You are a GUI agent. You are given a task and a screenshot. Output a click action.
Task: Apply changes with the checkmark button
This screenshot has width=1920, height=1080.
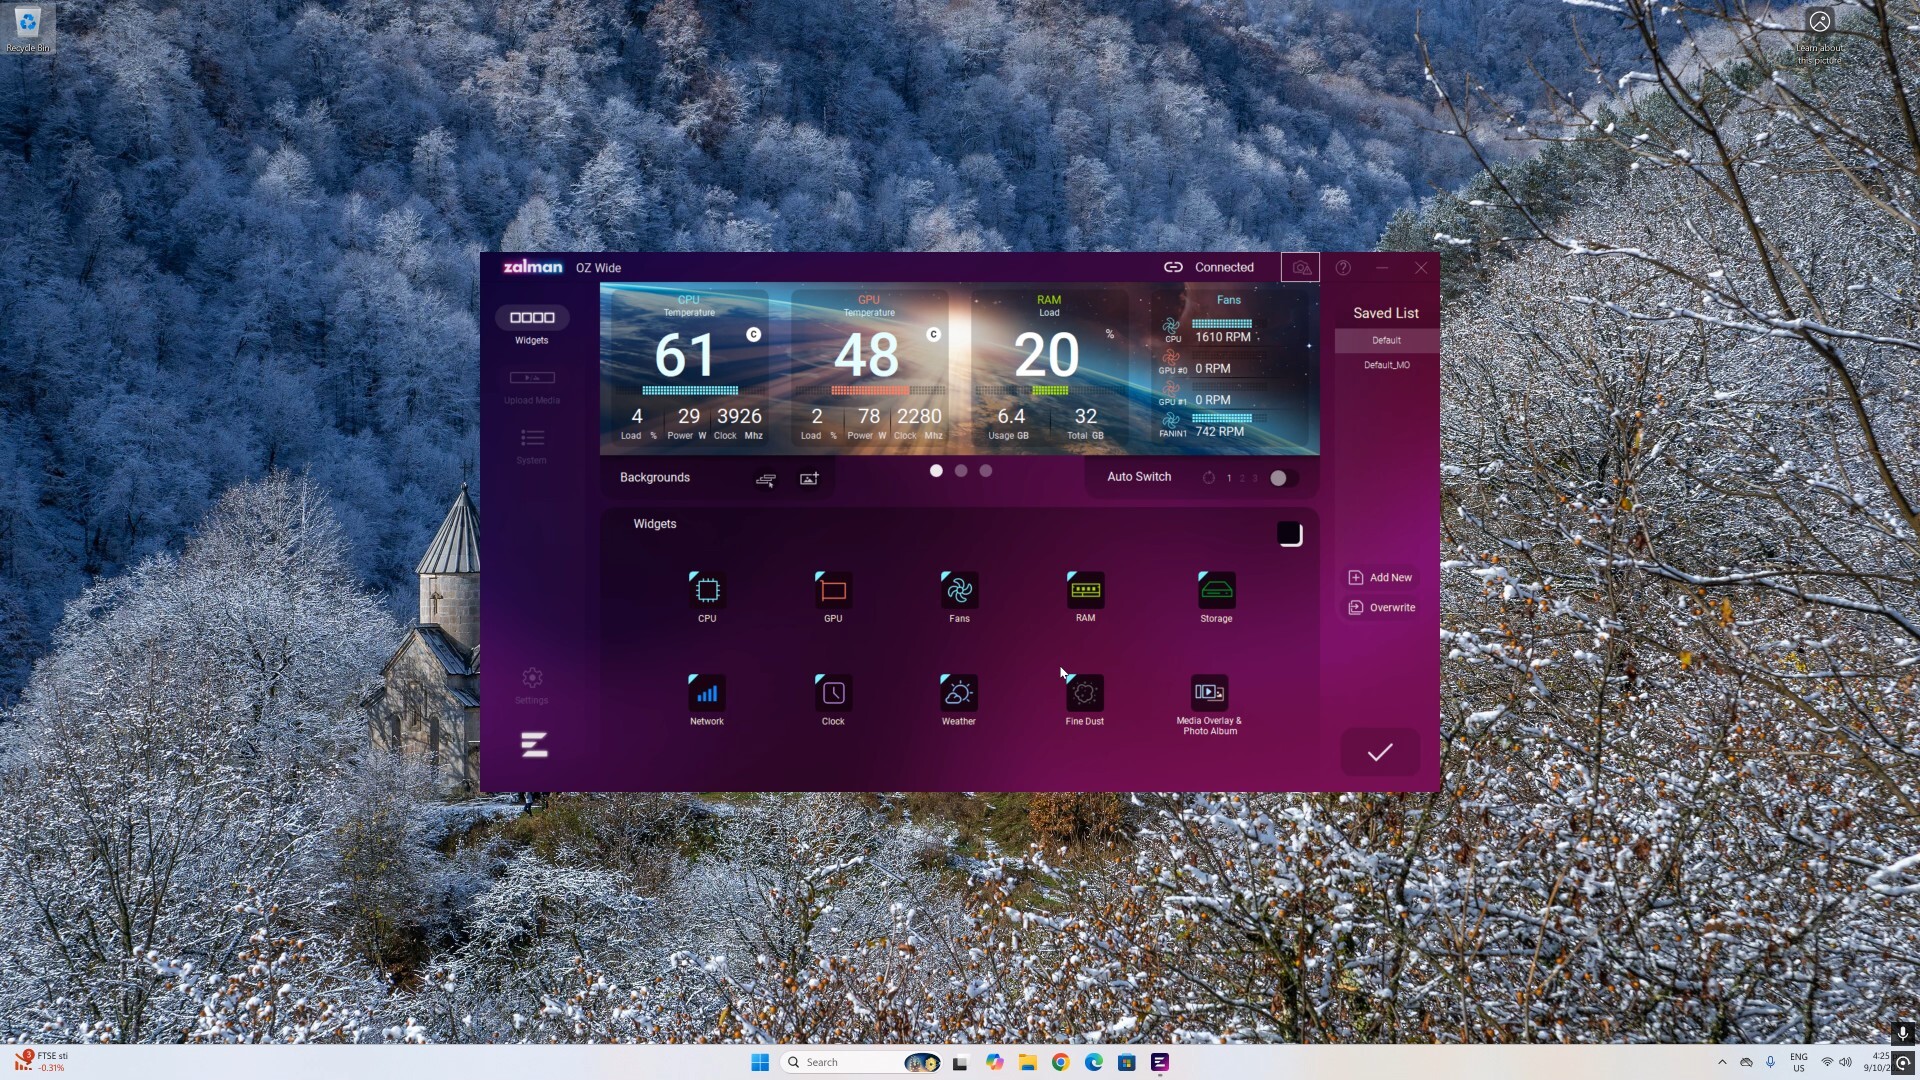point(1380,753)
